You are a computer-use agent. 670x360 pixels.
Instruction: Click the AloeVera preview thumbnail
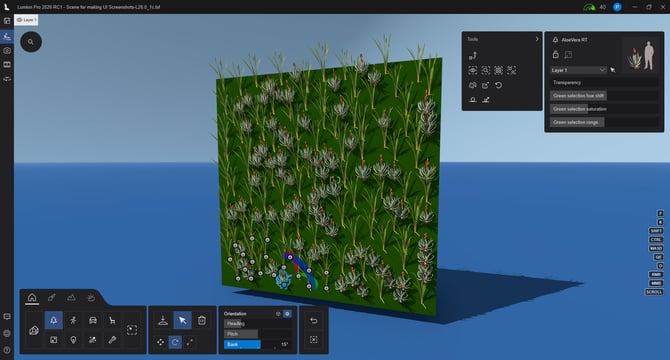click(x=640, y=55)
